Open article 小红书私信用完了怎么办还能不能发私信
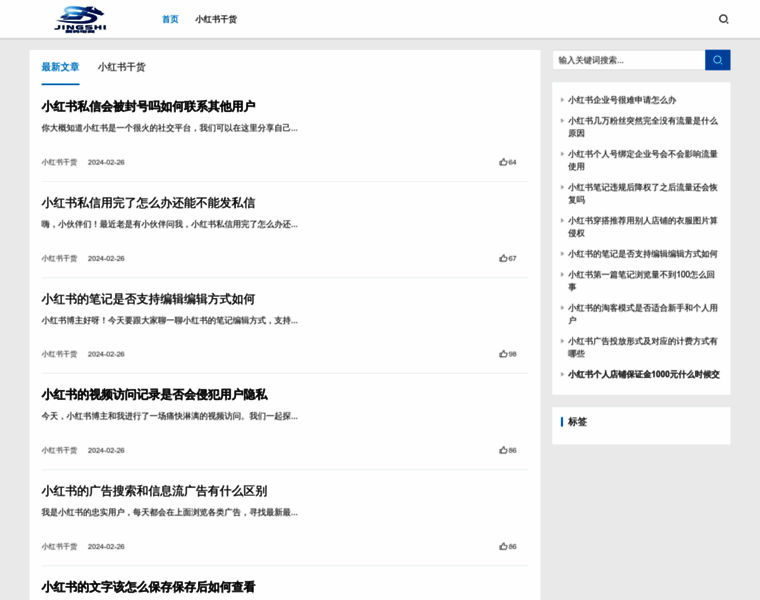The image size is (760, 600). click(x=148, y=203)
